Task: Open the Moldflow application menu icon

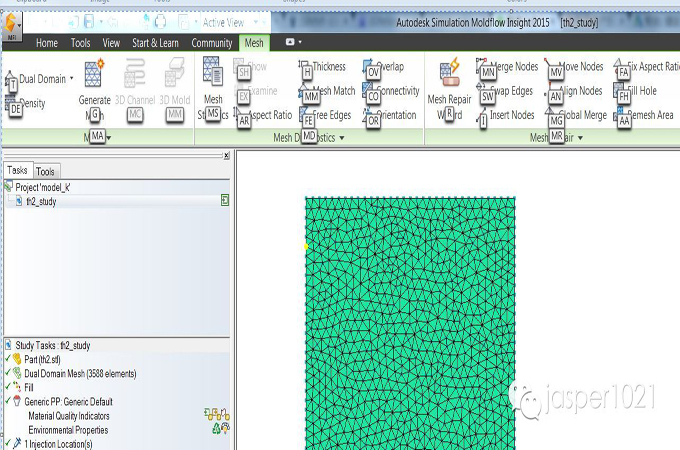Action: (x=11, y=25)
